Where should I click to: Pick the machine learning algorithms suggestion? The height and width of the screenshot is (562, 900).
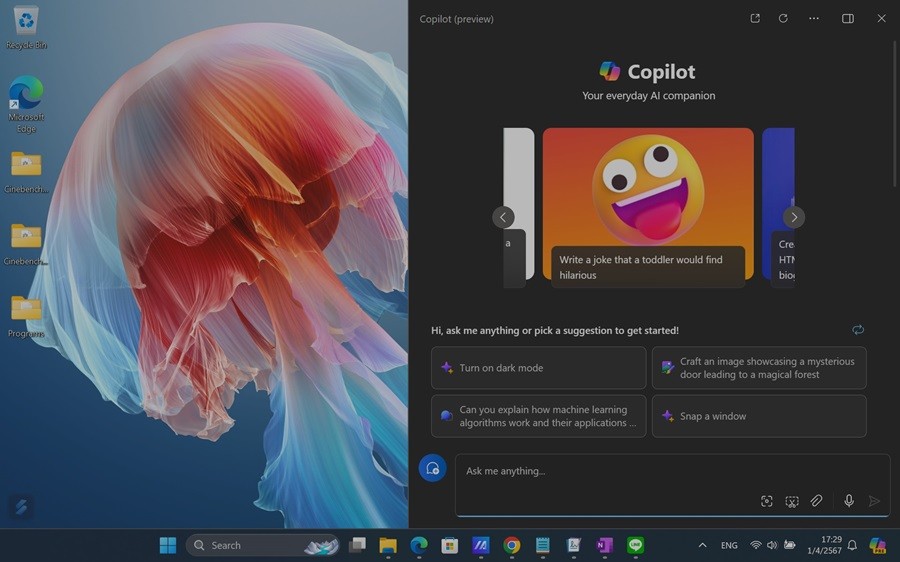click(x=538, y=416)
